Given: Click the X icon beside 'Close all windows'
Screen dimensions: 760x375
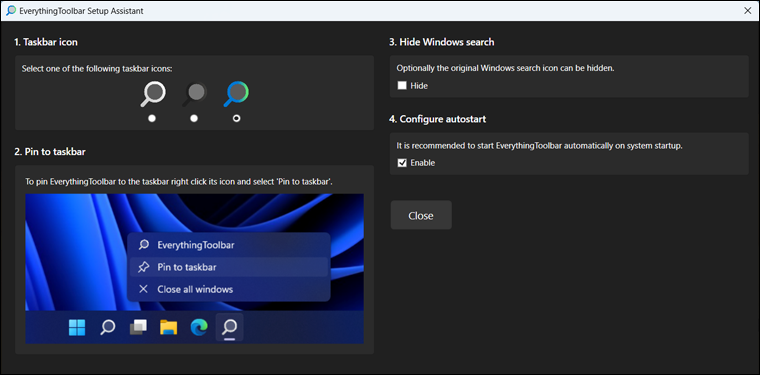Looking at the screenshot, I should pos(143,289).
